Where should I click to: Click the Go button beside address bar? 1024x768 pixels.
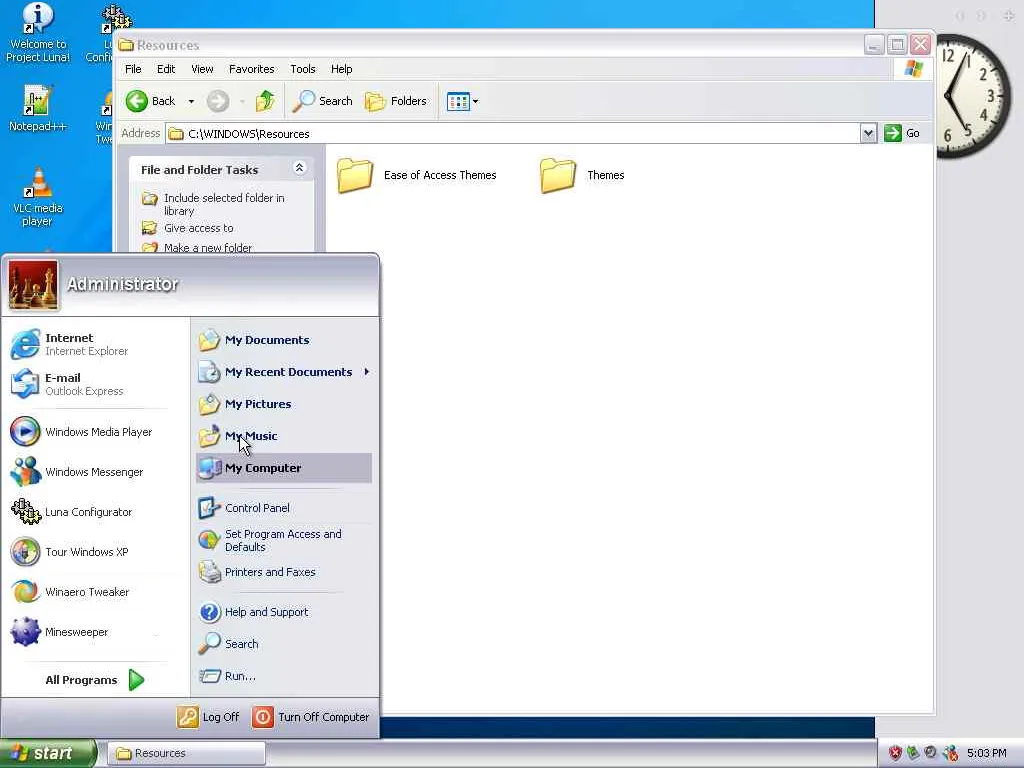coord(902,133)
